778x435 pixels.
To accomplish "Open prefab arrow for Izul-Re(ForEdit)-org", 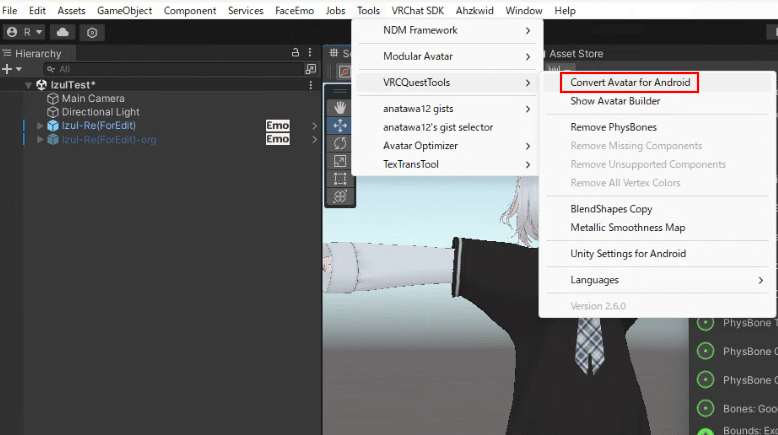I will coord(314,140).
